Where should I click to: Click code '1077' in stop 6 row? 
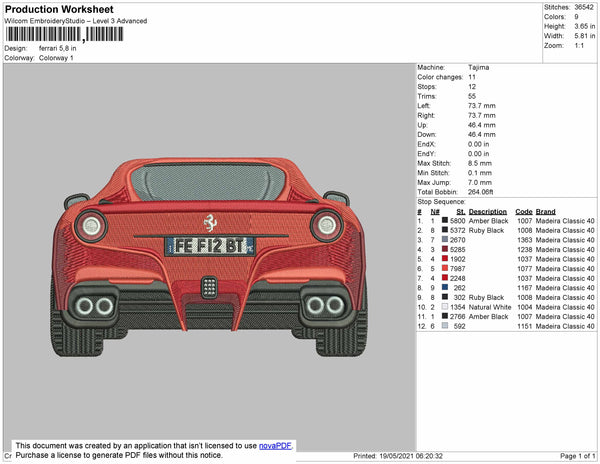[525, 269]
